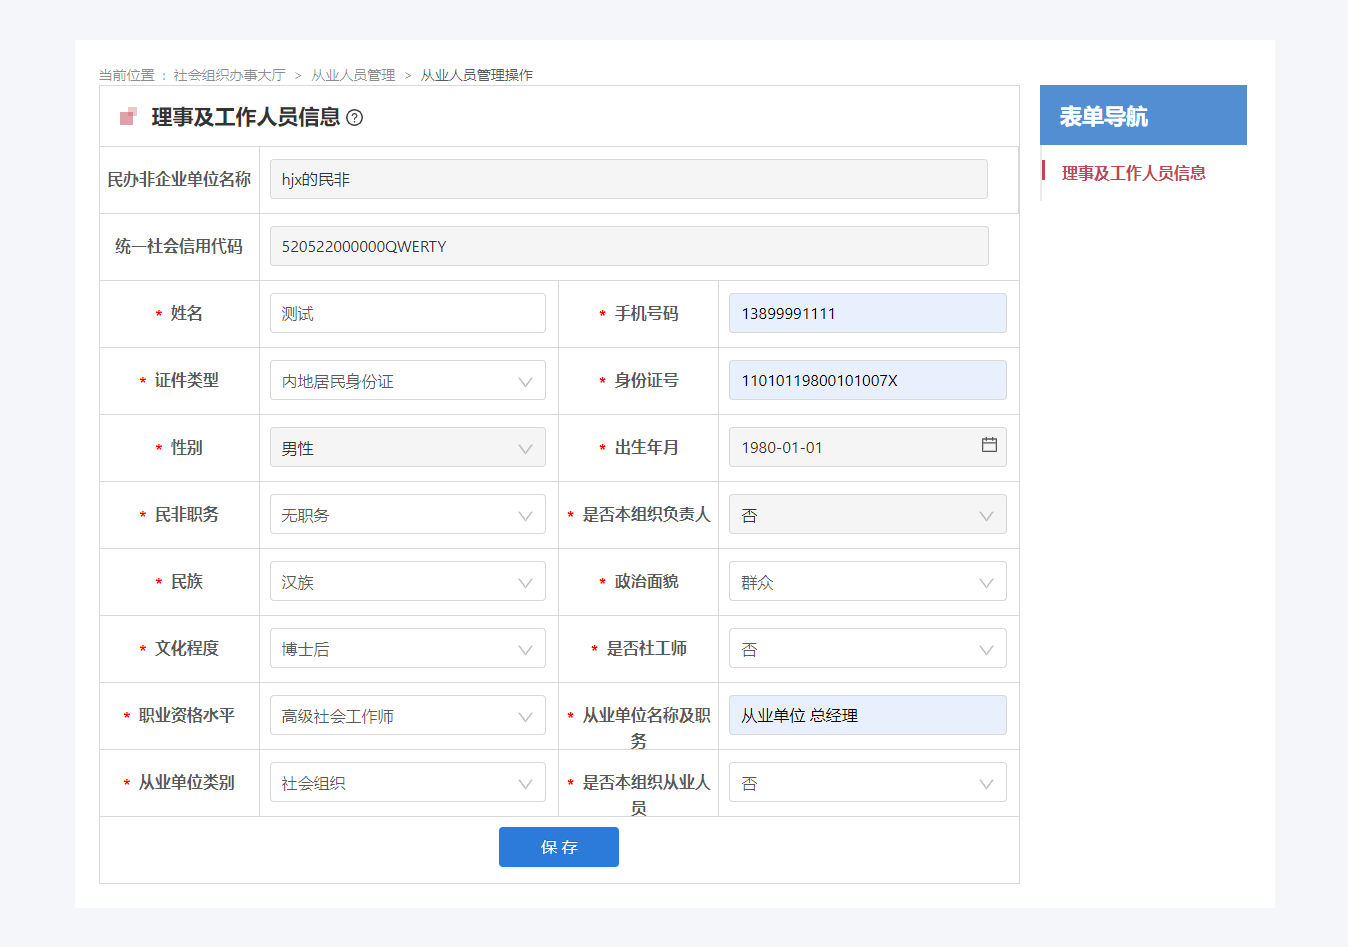Open 从业人员管理 breadcrumb link

click(353, 75)
